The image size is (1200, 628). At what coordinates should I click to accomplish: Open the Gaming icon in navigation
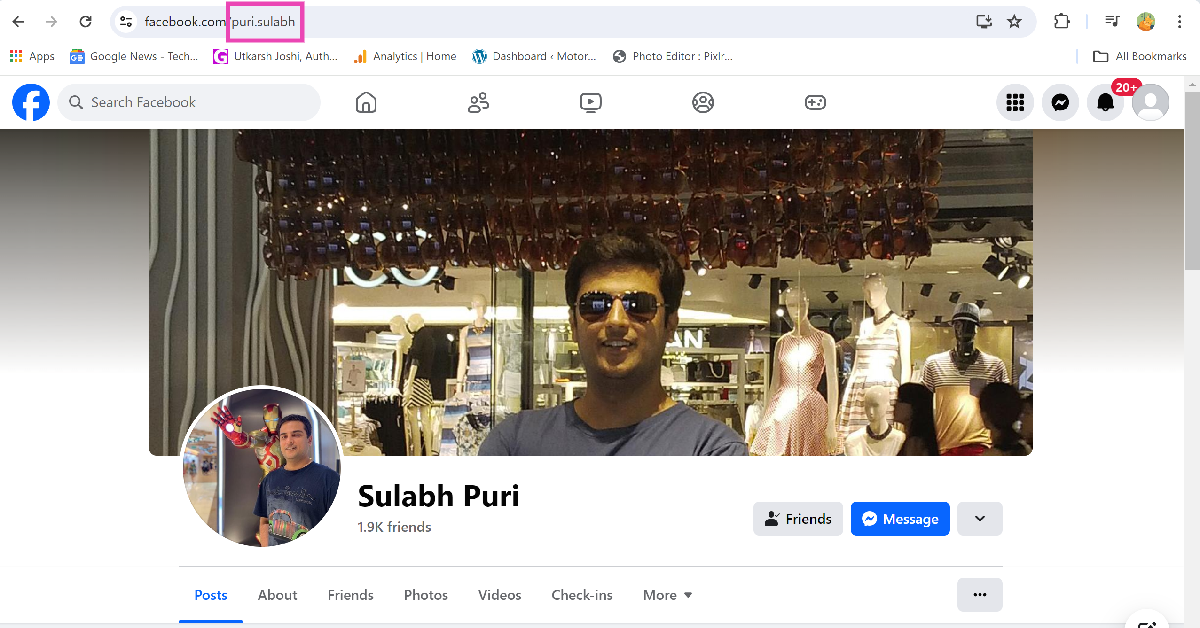(x=815, y=102)
